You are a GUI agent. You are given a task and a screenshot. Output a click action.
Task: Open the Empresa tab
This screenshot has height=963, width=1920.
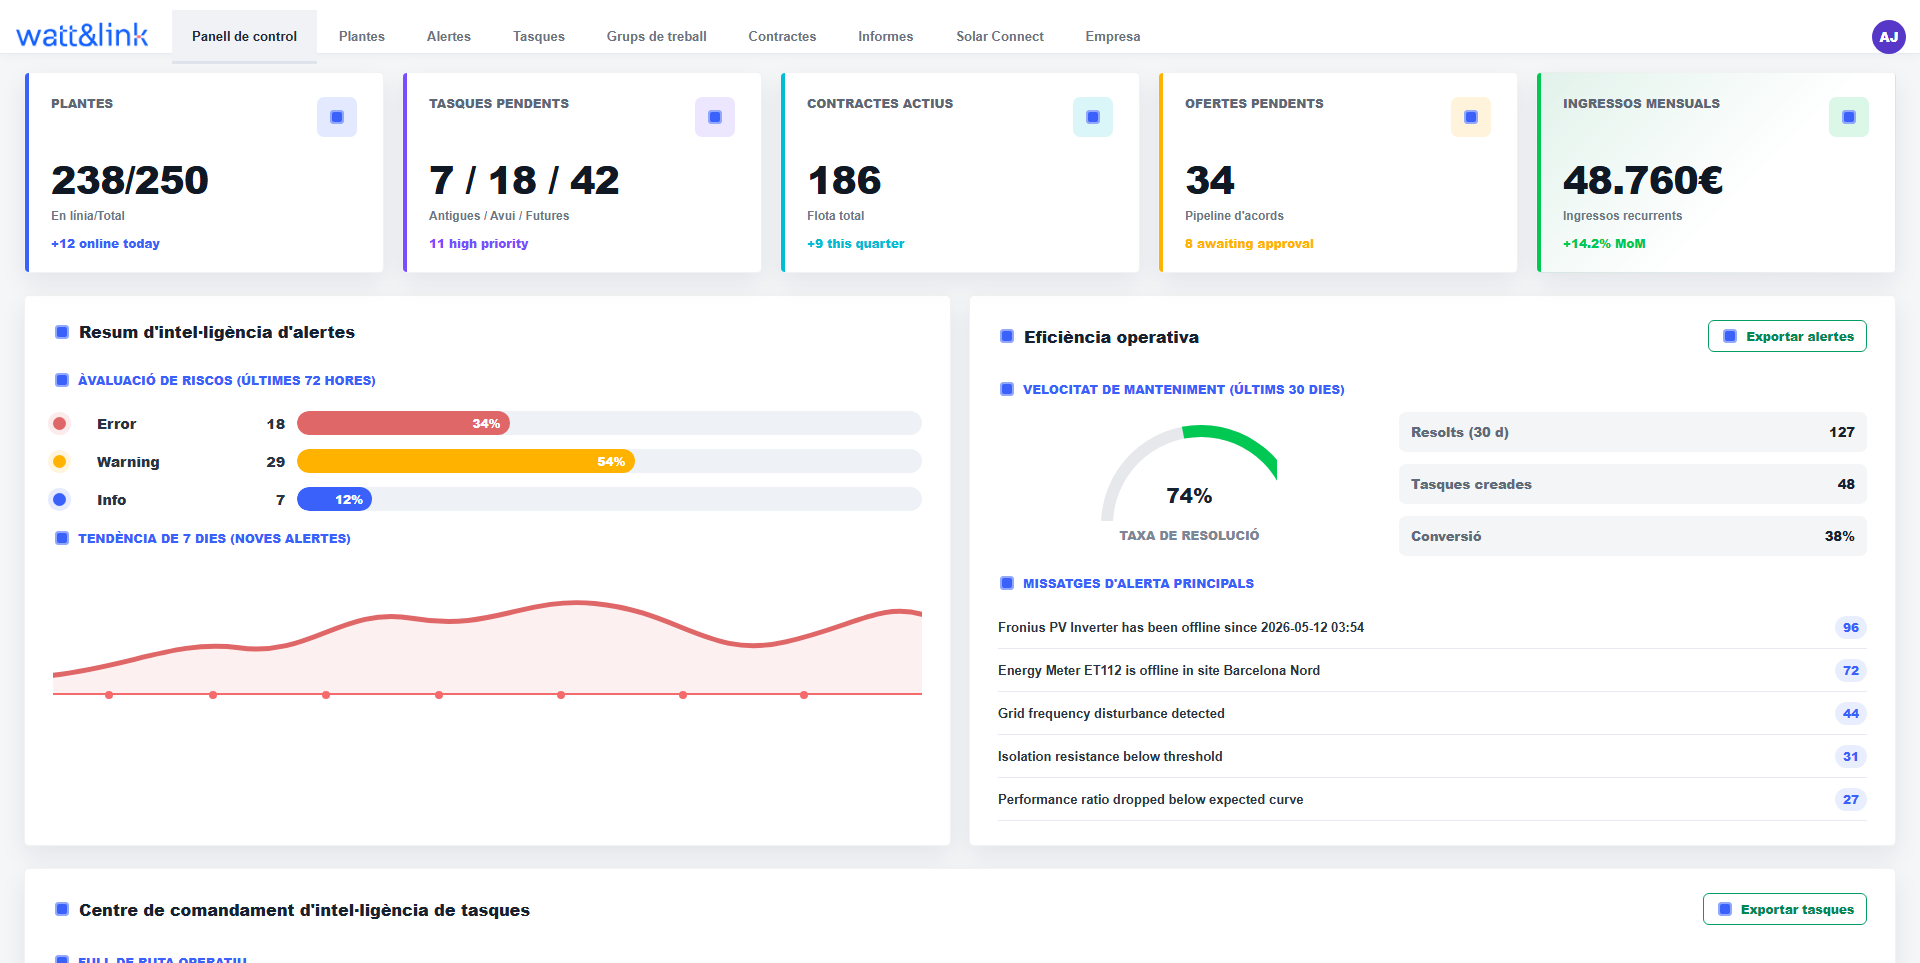pyautogui.click(x=1113, y=36)
